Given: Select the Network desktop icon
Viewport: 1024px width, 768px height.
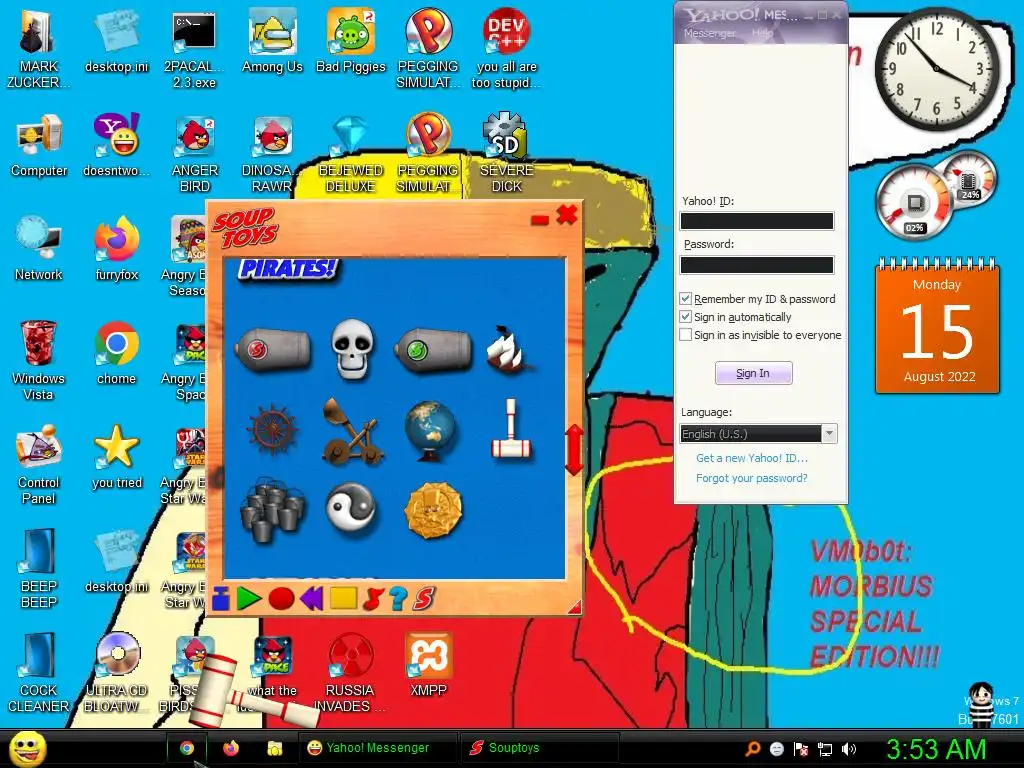Looking at the screenshot, I should pyautogui.click(x=39, y=249).
